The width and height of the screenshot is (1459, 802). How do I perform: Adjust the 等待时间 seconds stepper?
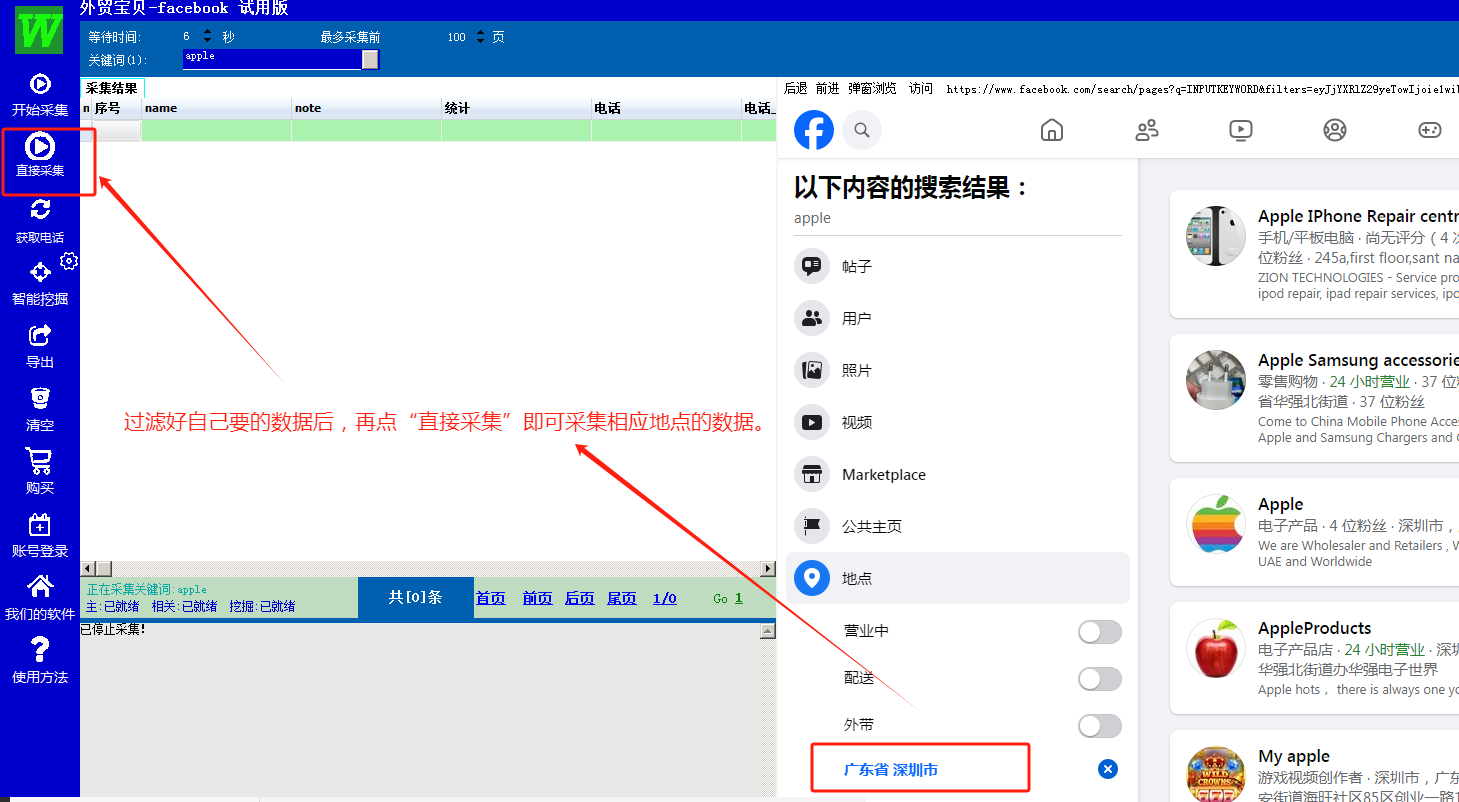(x=207, y=36)
